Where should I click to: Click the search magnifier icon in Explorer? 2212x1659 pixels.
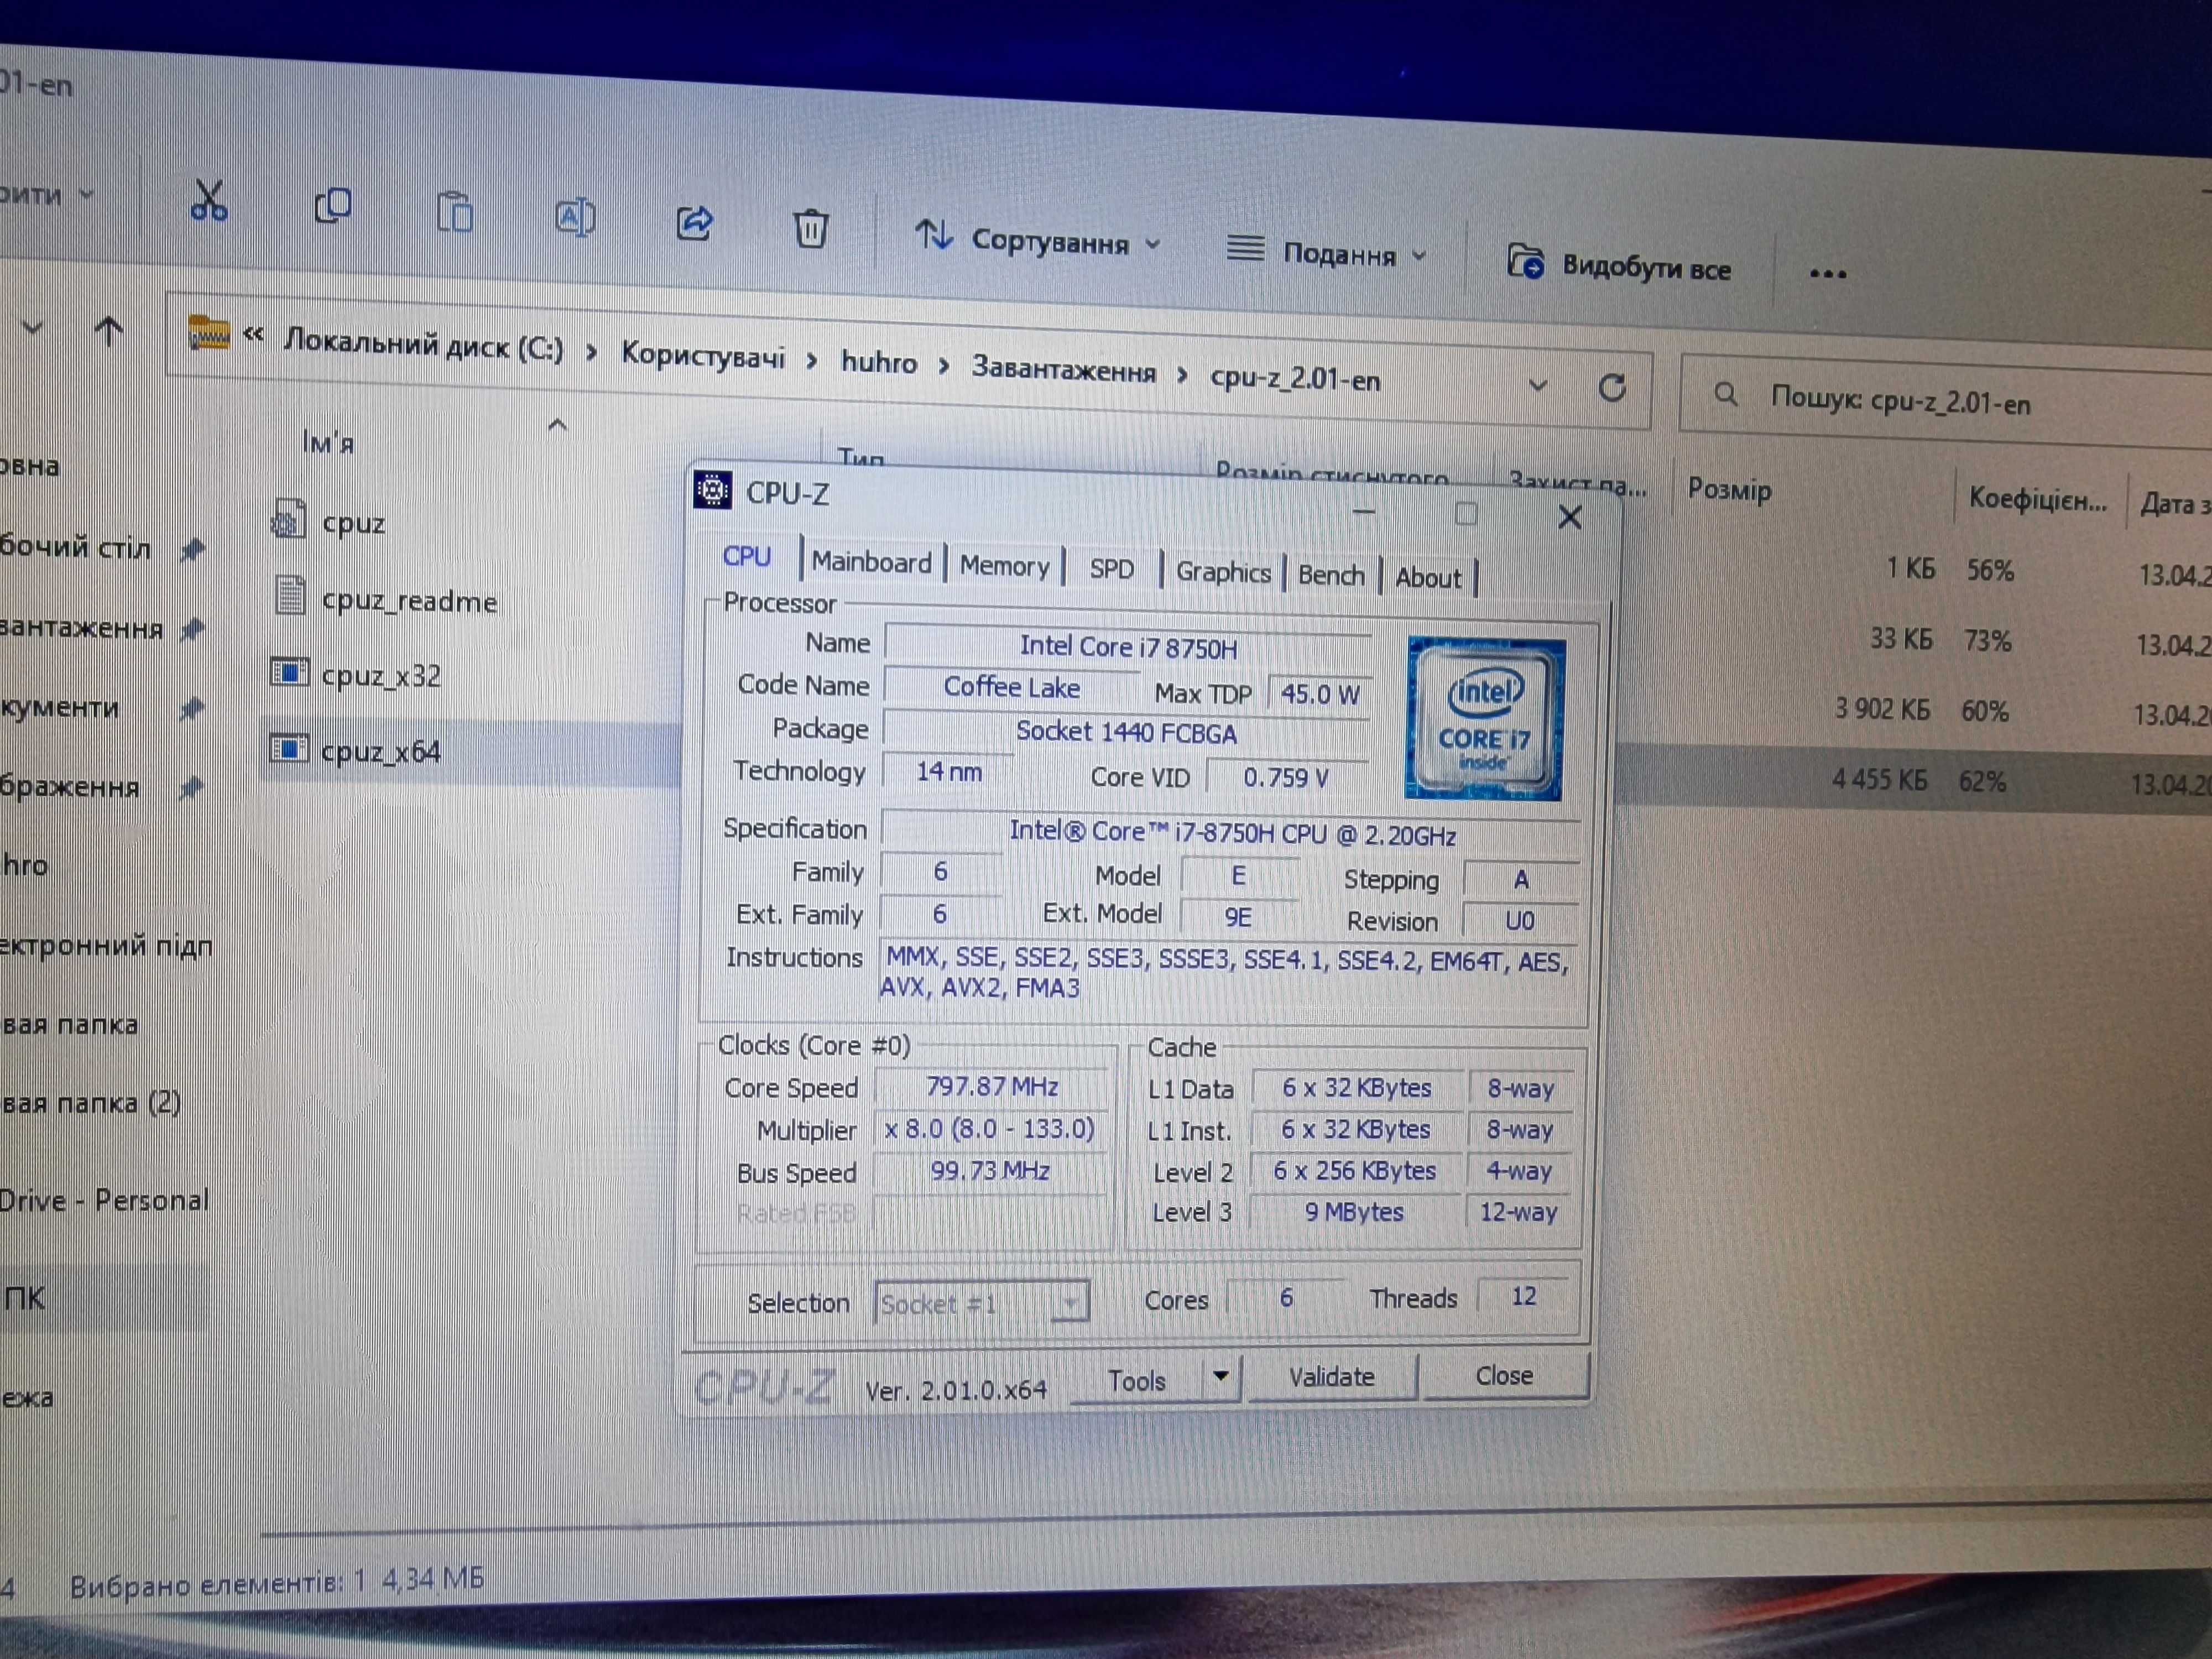click(1726, 394)
